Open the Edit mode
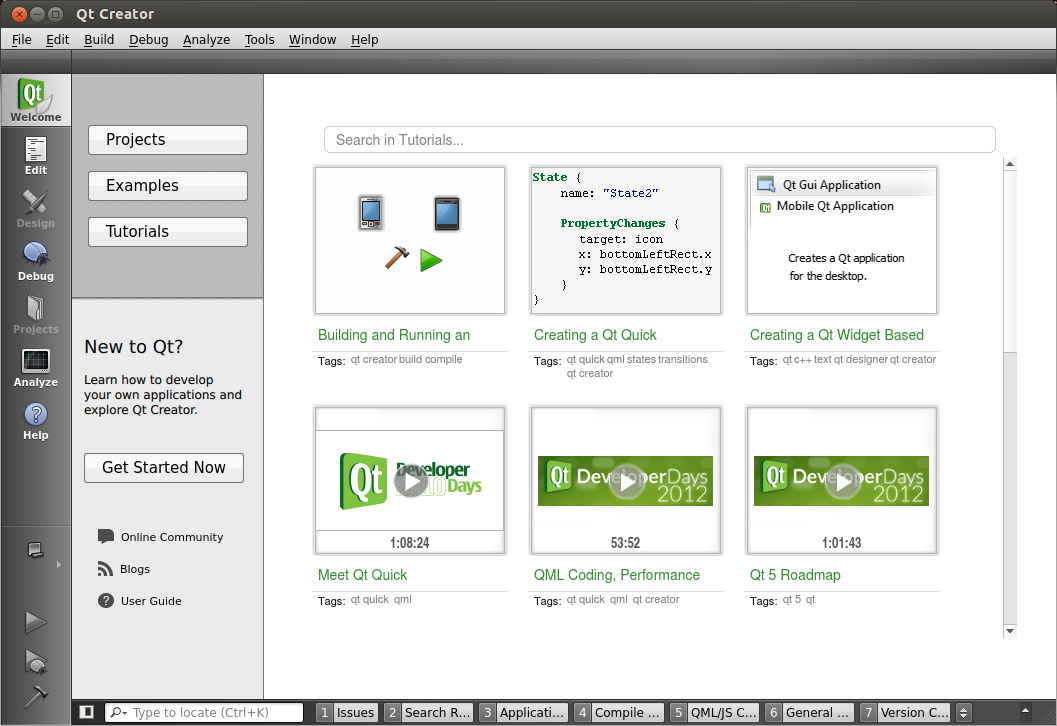 pos(36,155)
